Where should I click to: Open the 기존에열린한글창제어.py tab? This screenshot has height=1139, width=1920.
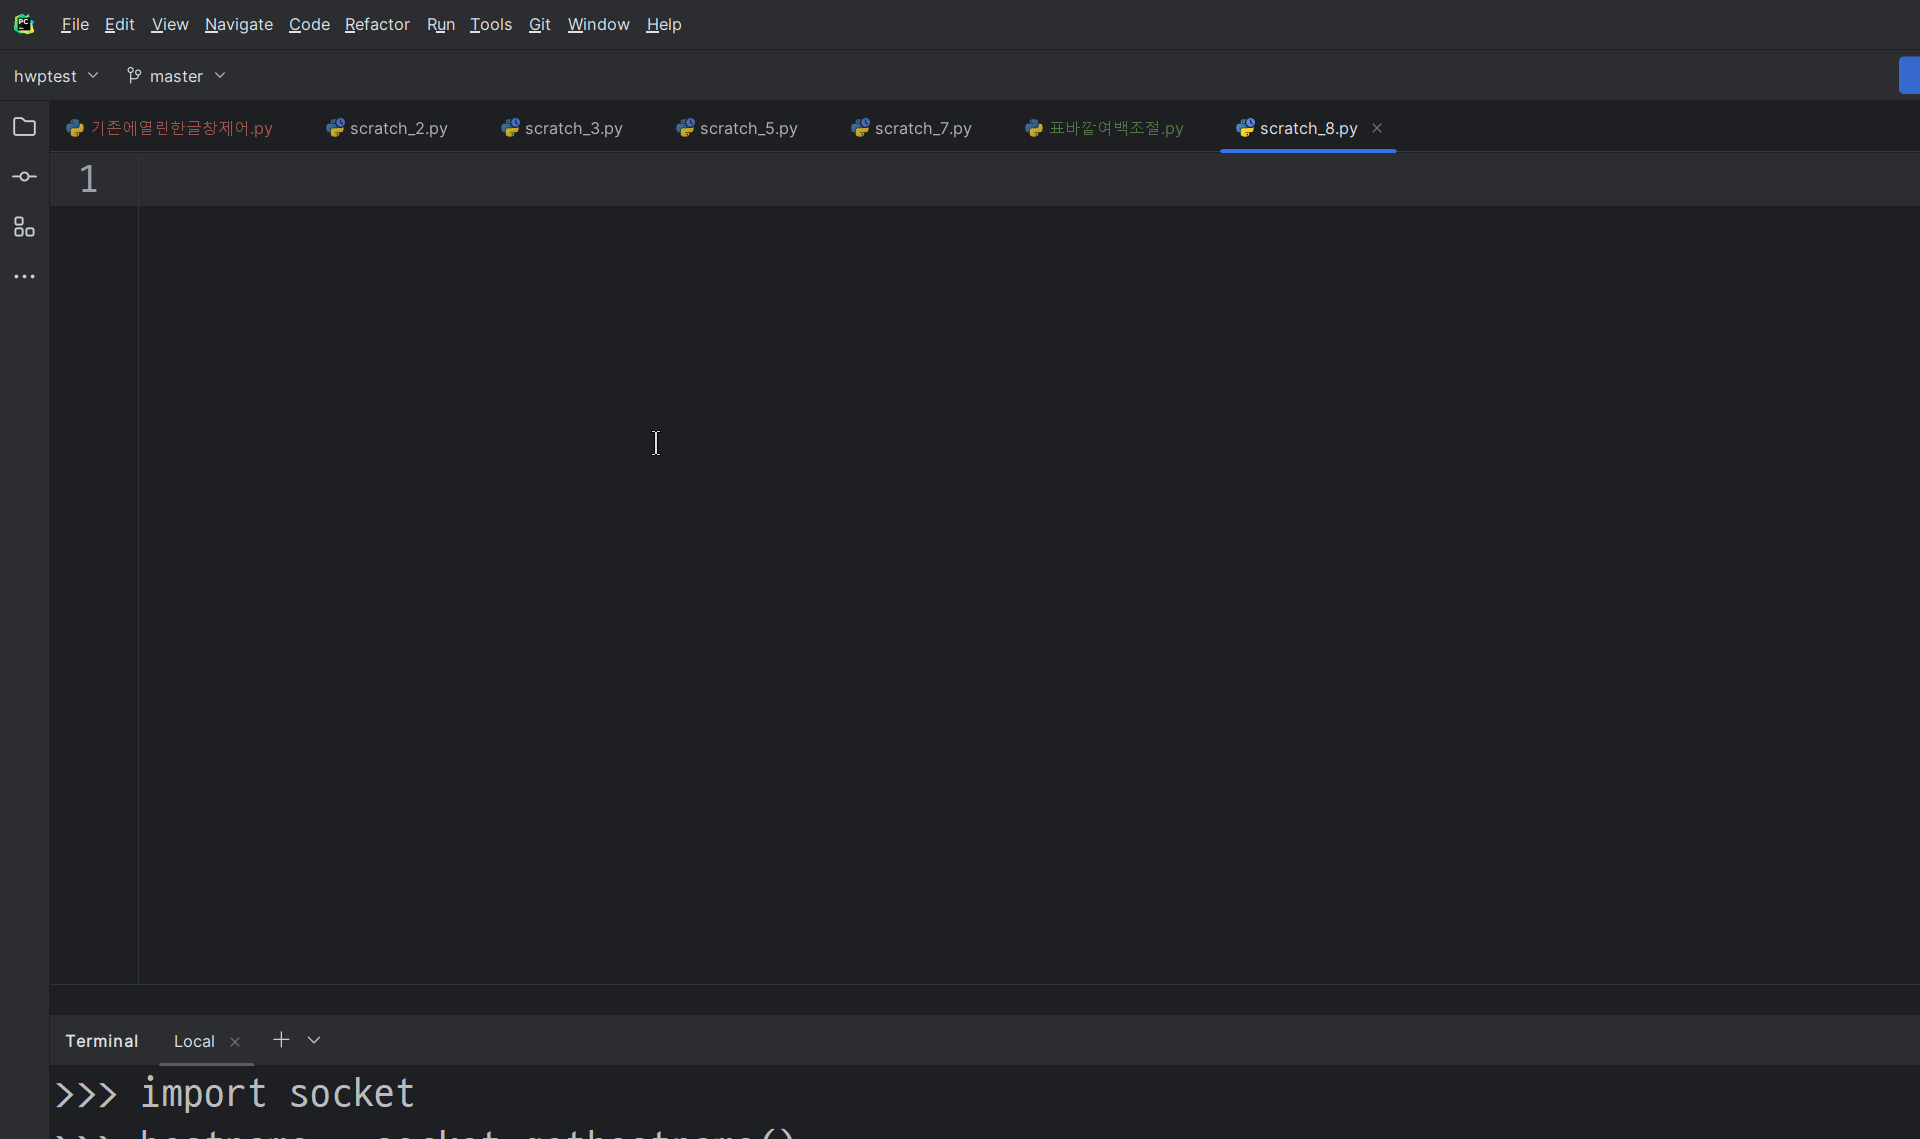tap(170, 128)
